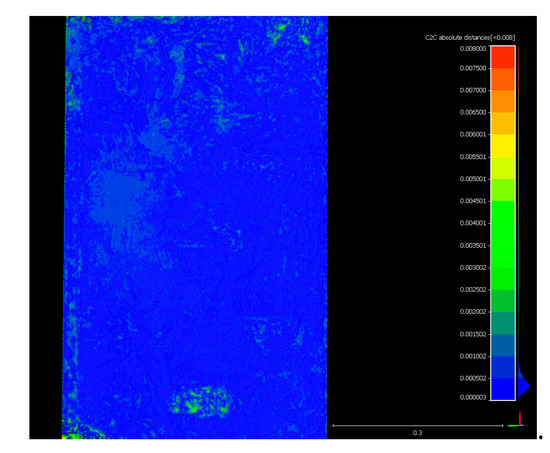Image resolution: width=550 pixels, height=453 pixels.
Task: Click the 0.001002 scale value label
Action: pyautogui.click(x=473, y=356)
